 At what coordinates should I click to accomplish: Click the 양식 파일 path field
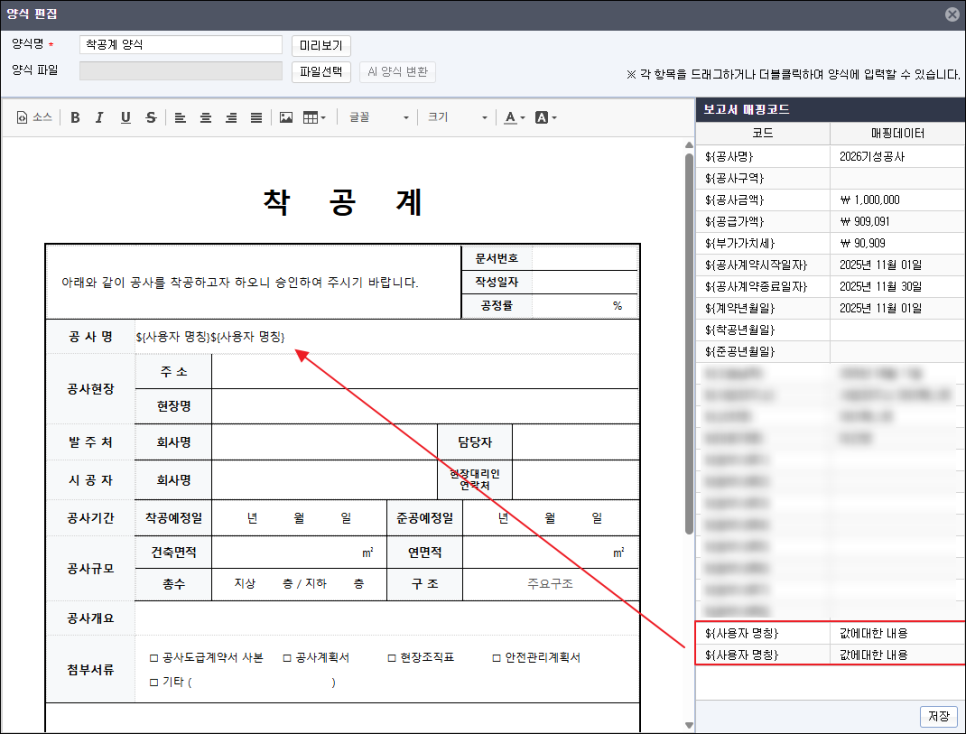click(181, 71)
